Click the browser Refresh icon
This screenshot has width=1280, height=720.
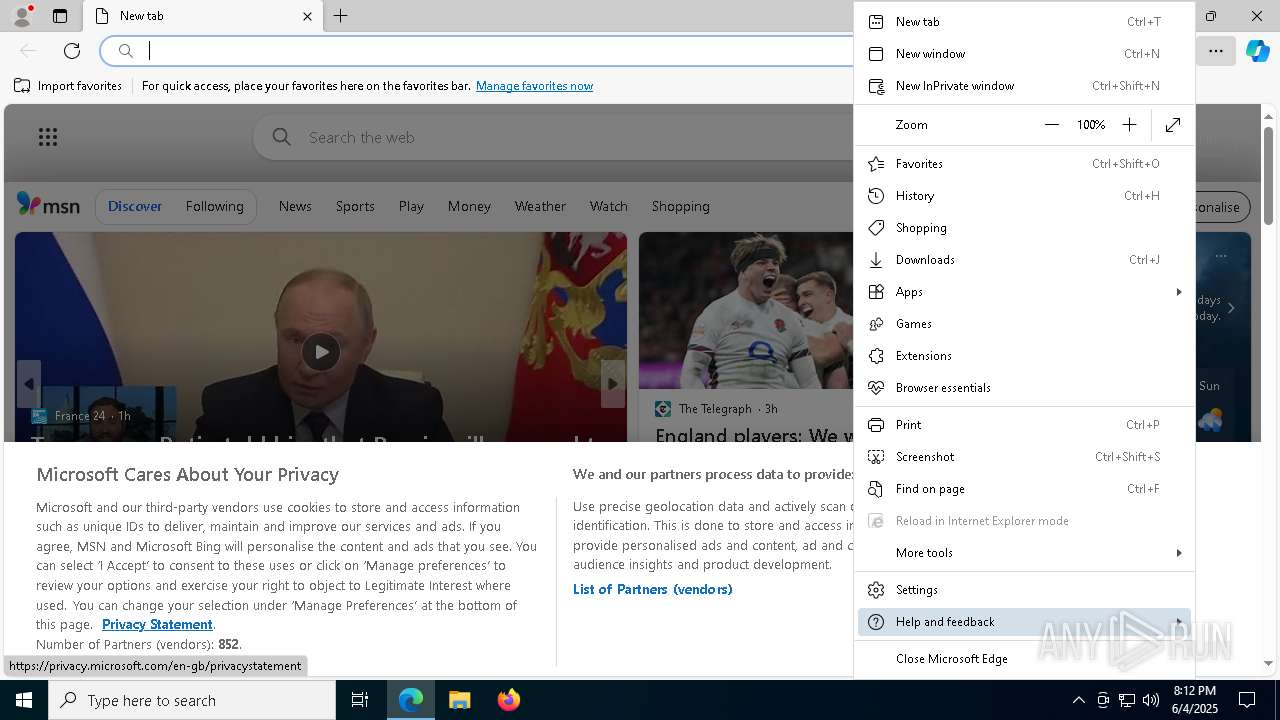[x=72, y=51]
